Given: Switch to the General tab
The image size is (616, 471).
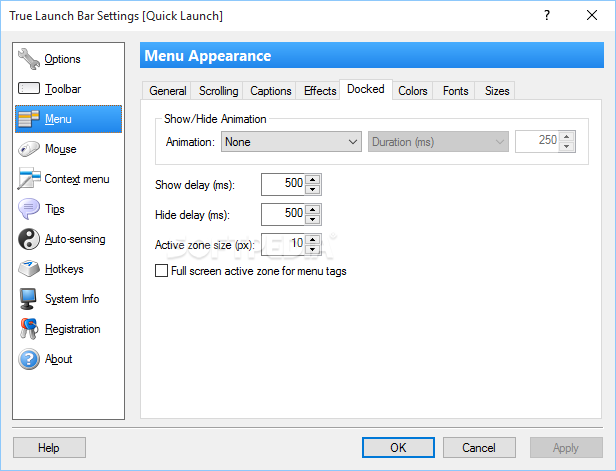Looking at the screenshot, I should (x=167, y=91).
